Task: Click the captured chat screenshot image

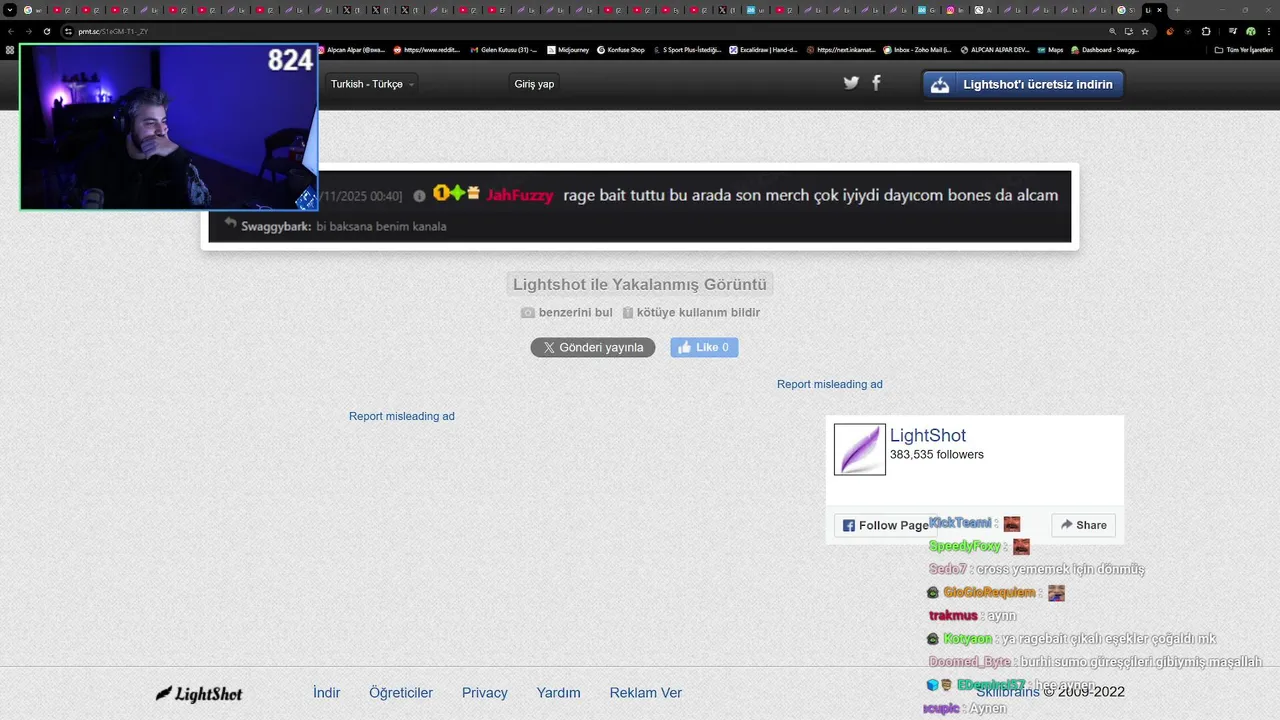Action: [640, 206]
